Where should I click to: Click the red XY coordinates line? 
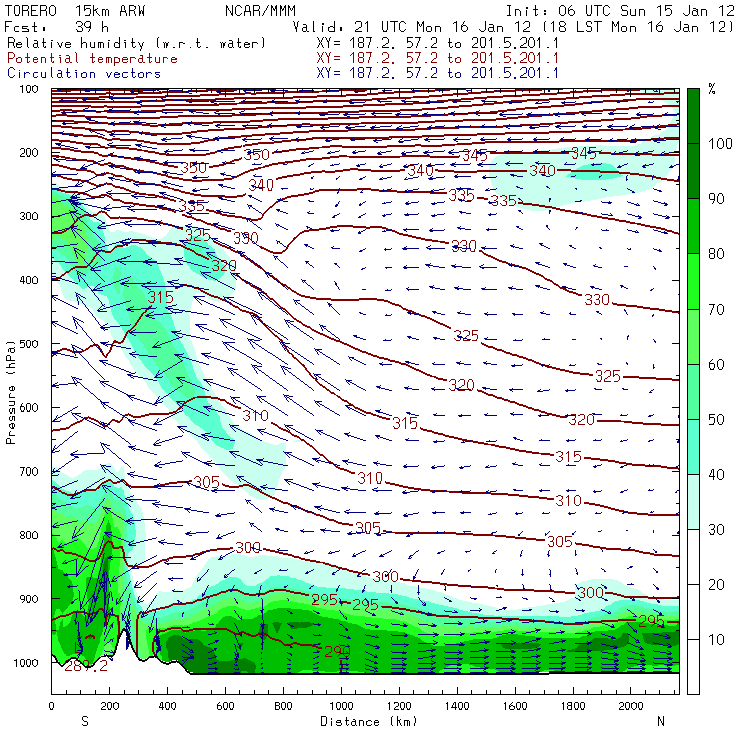[437, 59]
